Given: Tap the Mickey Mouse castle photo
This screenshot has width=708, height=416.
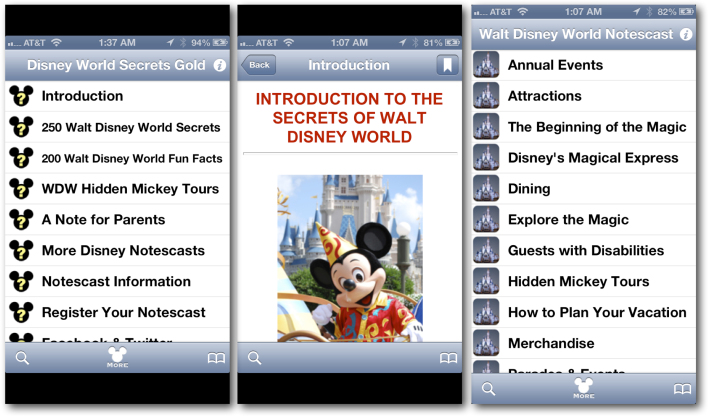Looking at the screenshot, I should (350, 258).
